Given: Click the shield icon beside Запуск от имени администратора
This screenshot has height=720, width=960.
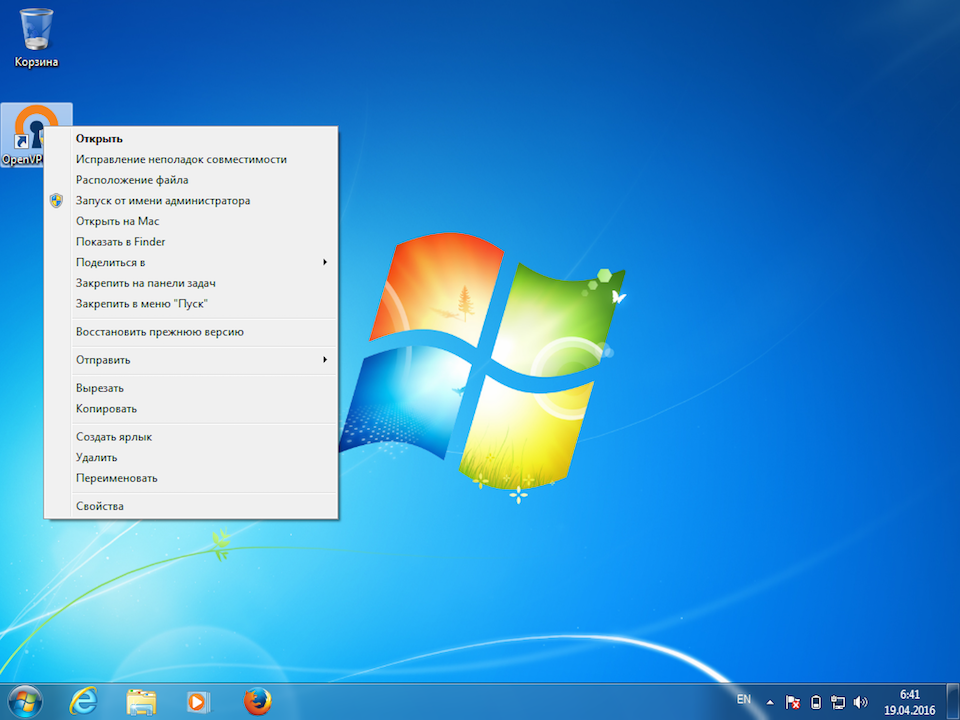Looking at the screenshot, I should [x=56, y=201].
